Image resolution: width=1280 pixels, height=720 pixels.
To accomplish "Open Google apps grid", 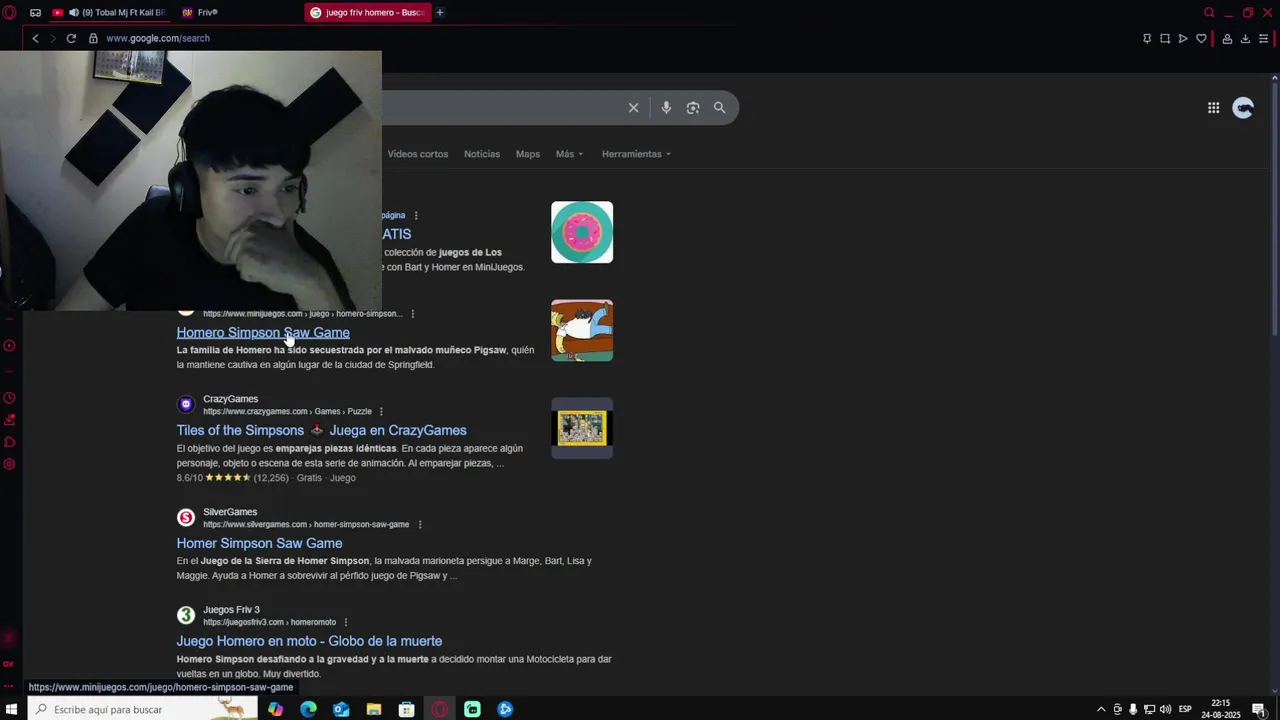I will point(1213,108).
